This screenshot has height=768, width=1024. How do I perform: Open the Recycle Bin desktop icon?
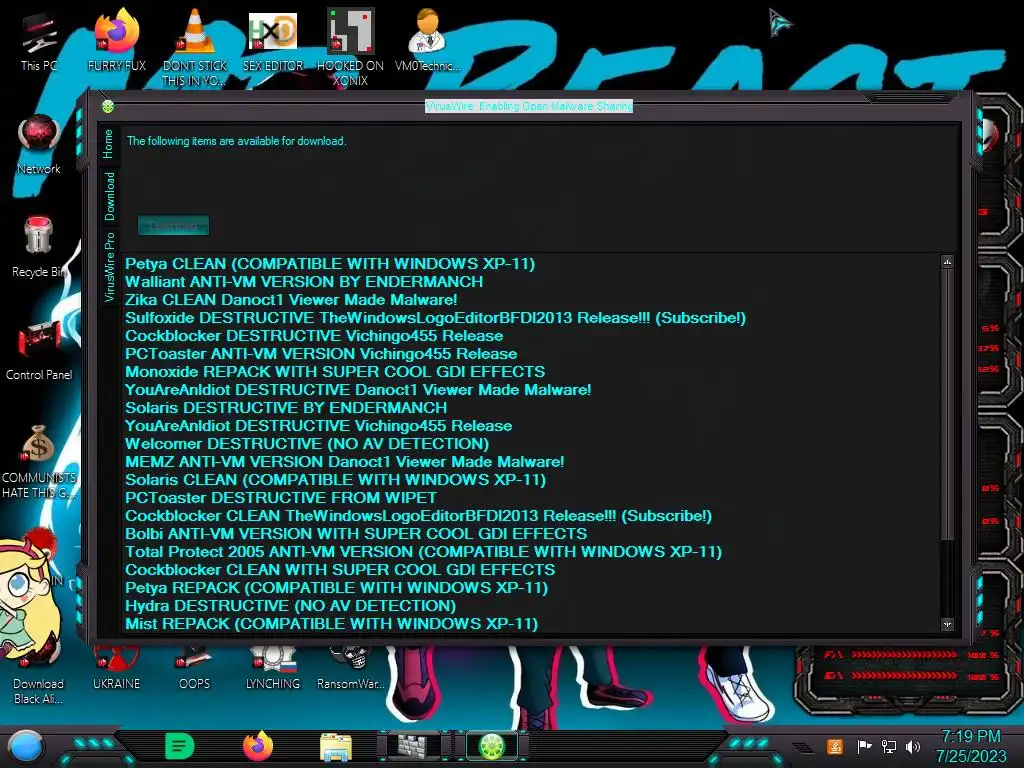click(39, 247)
